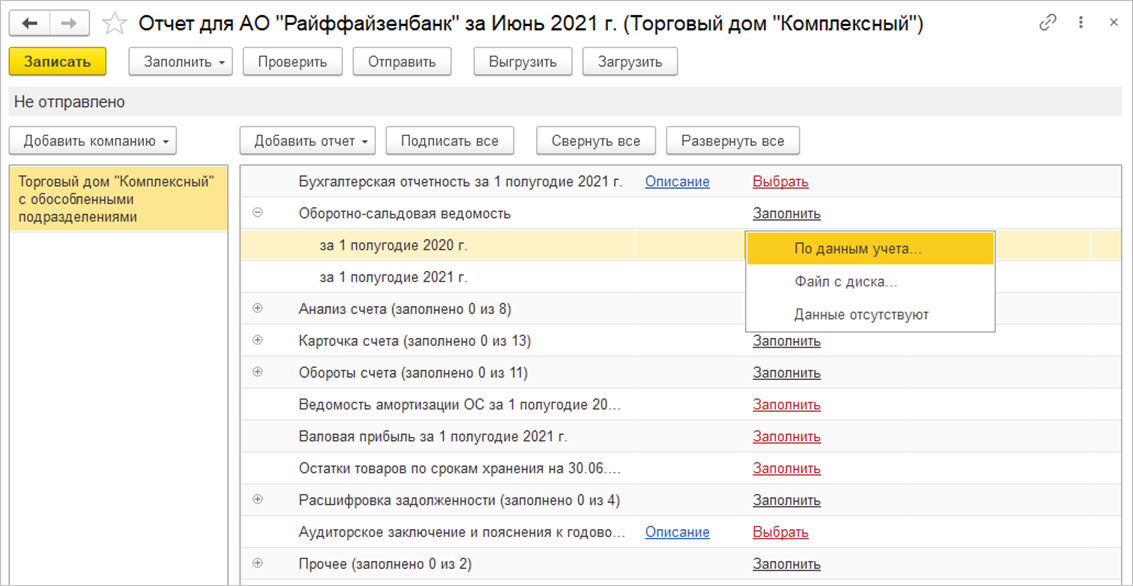Open the Заполнить dropdown in top toolbar
The width and height of the screenshot is (1133, 586).
pos(180,62)
